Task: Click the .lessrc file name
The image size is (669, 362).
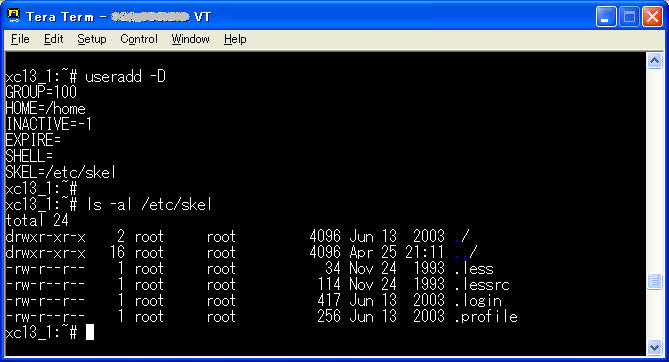Action: coord(482,285)
